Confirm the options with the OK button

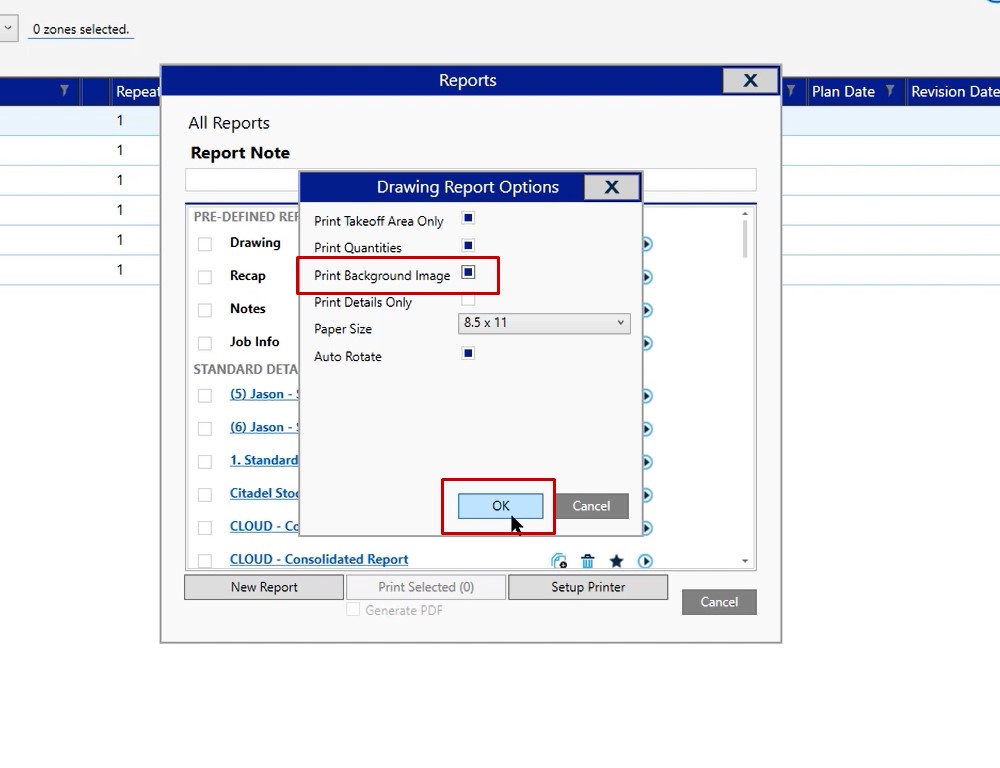click(x=500, y=506)
